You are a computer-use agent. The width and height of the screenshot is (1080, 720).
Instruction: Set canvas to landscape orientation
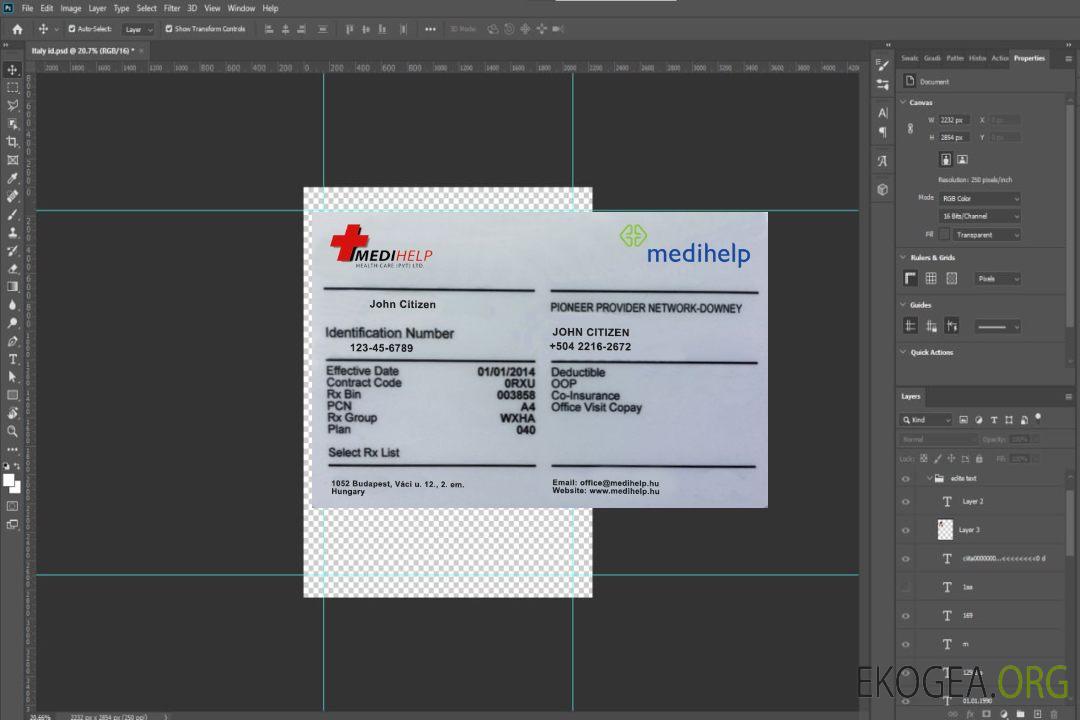pos(962,159)
